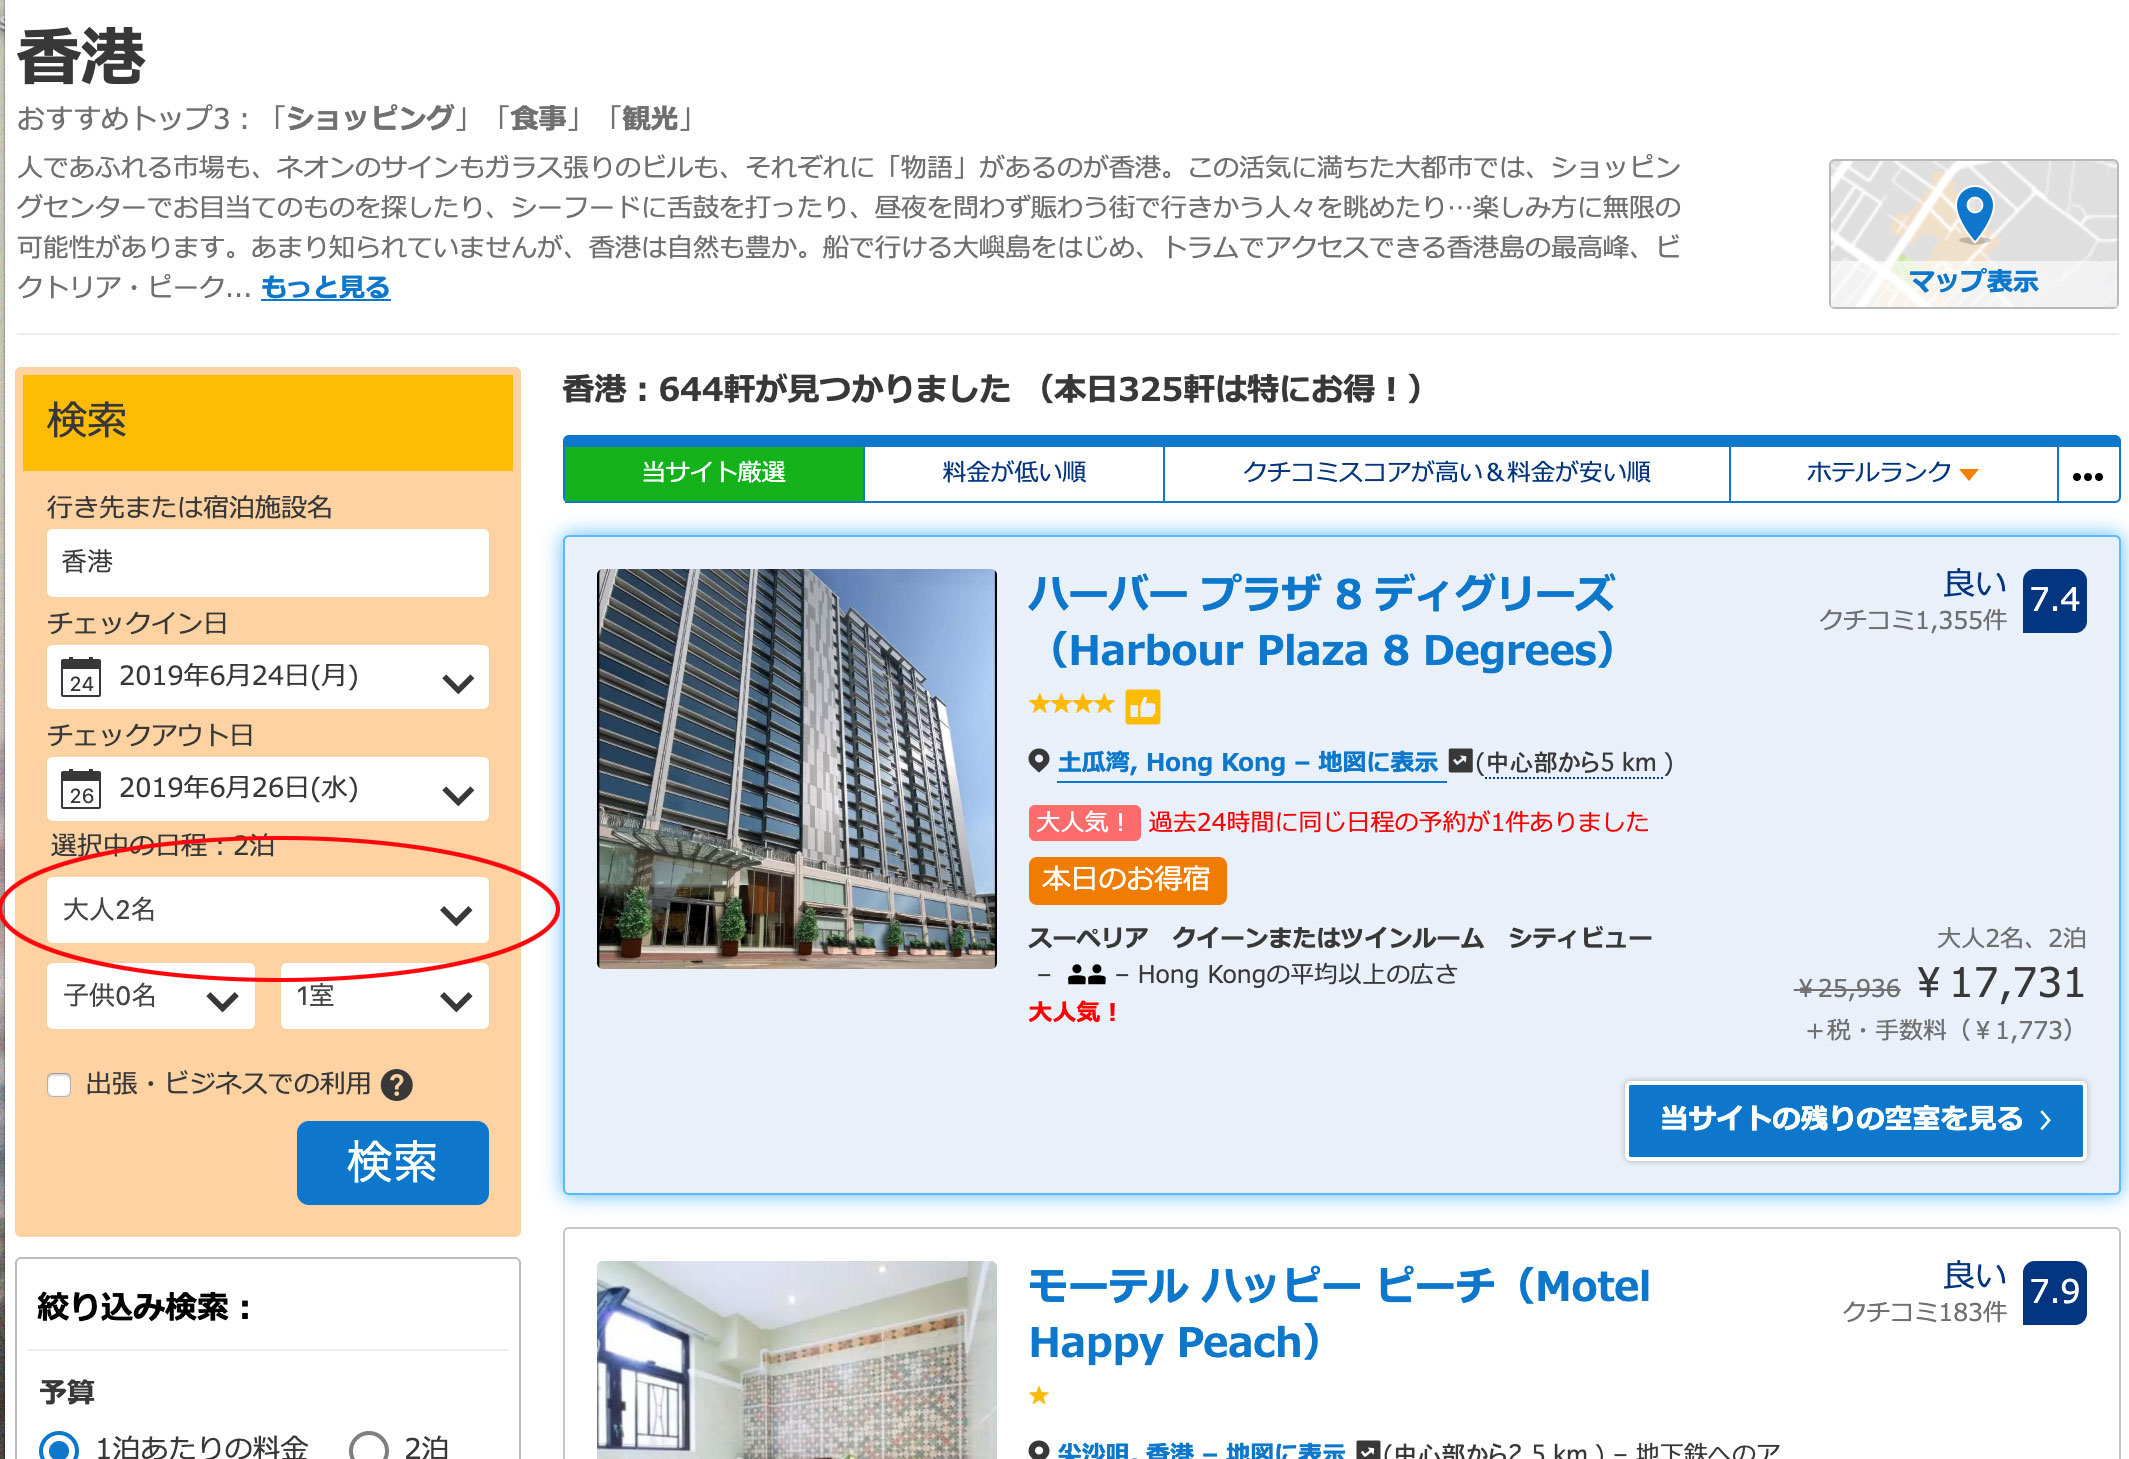Open the three-dots more sorting options

(2088, 474)
